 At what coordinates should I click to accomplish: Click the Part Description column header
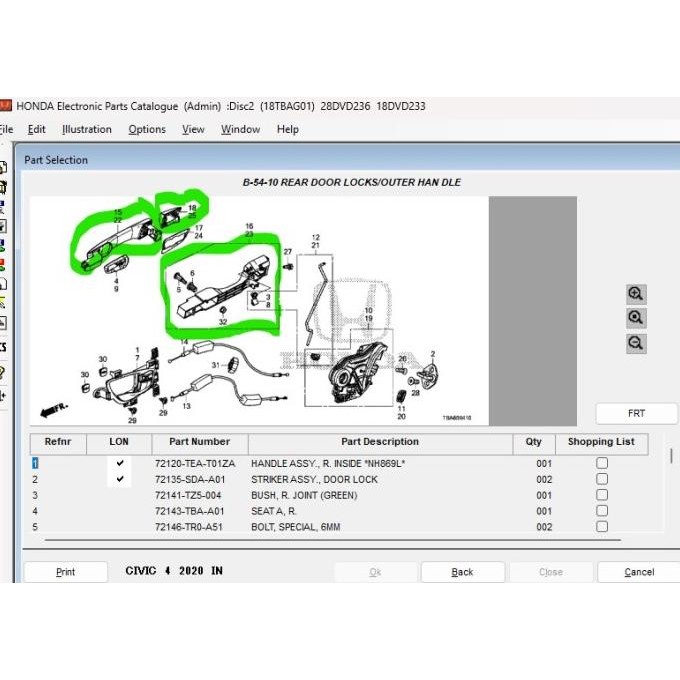(380, 443)
